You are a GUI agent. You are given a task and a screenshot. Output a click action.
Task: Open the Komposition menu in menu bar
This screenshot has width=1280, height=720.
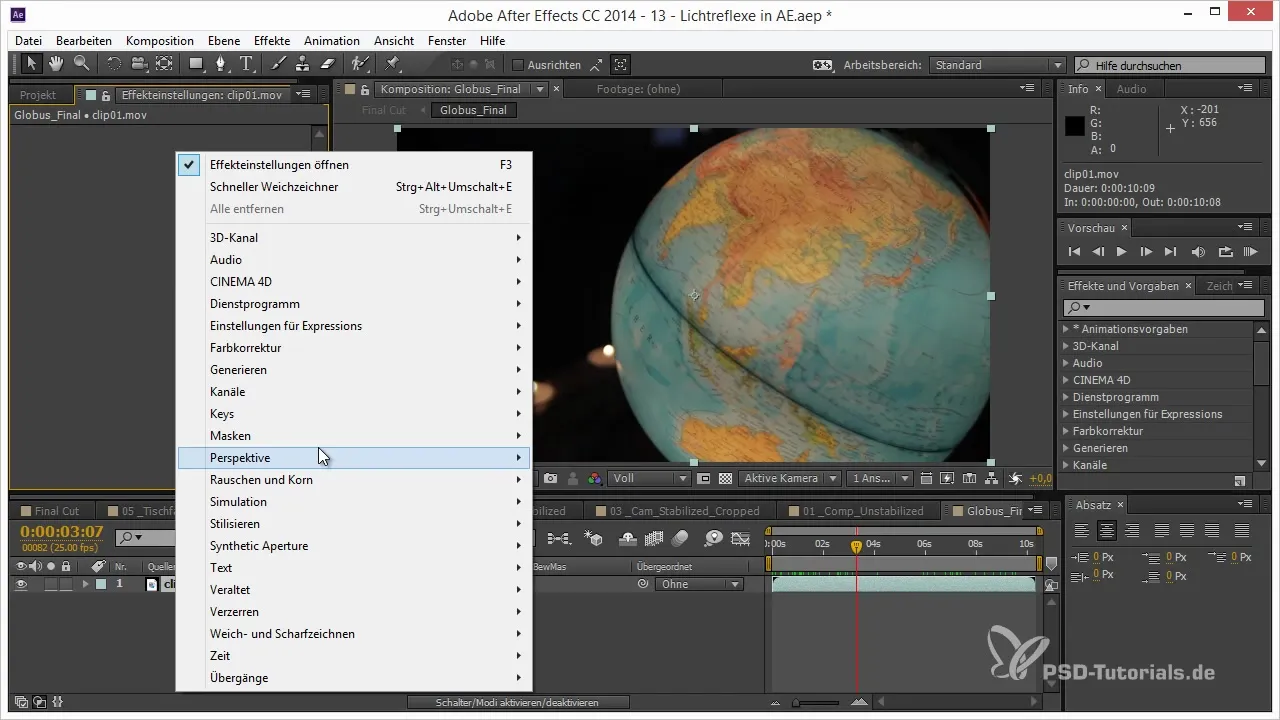coord(160,41)
